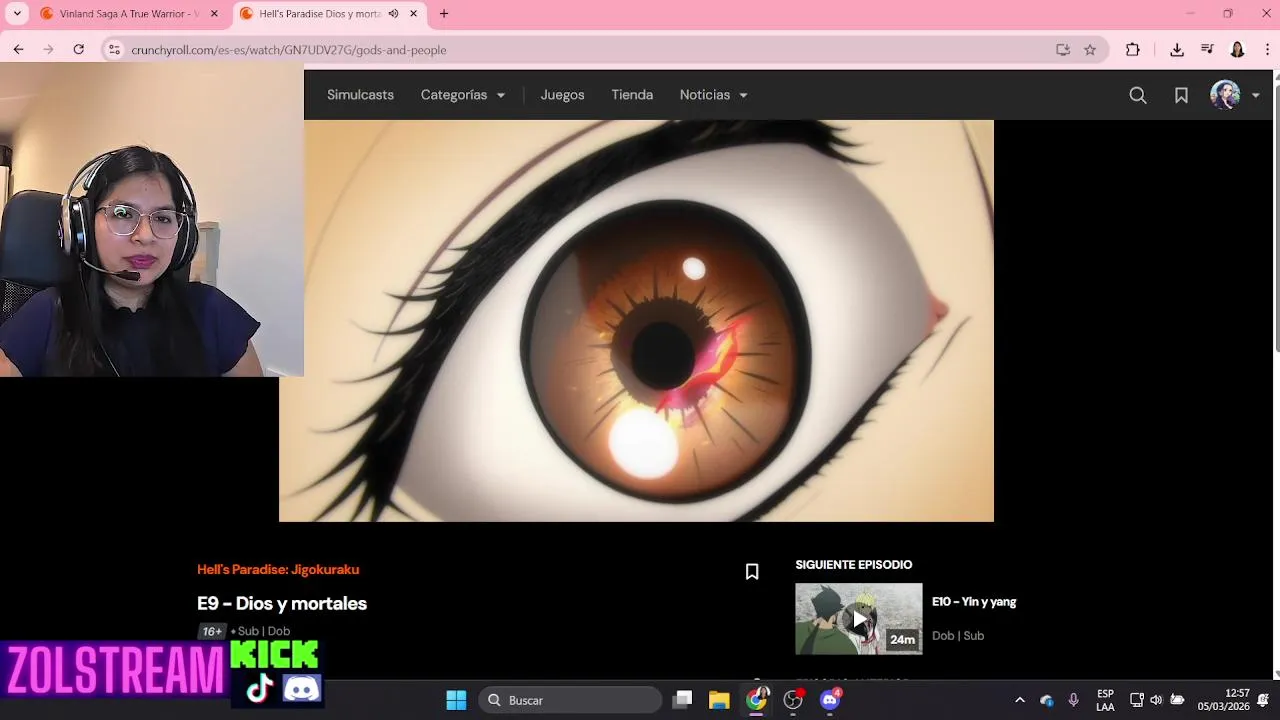Image resolution: width=1280 pixels, height=720 pixels.
Task: Open the E10 – Yin y yang title link
Action: [974, 602]
